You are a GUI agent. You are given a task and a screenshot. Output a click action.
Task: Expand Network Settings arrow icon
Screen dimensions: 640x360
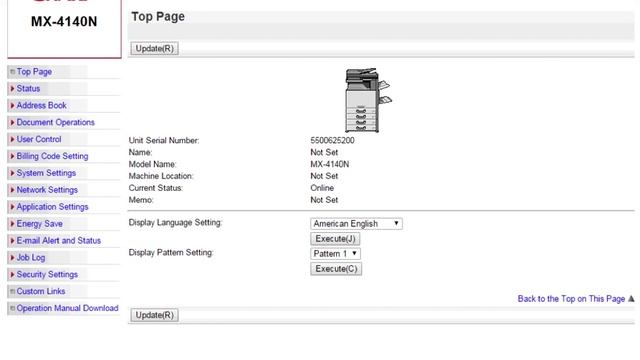tap(12, 190)
